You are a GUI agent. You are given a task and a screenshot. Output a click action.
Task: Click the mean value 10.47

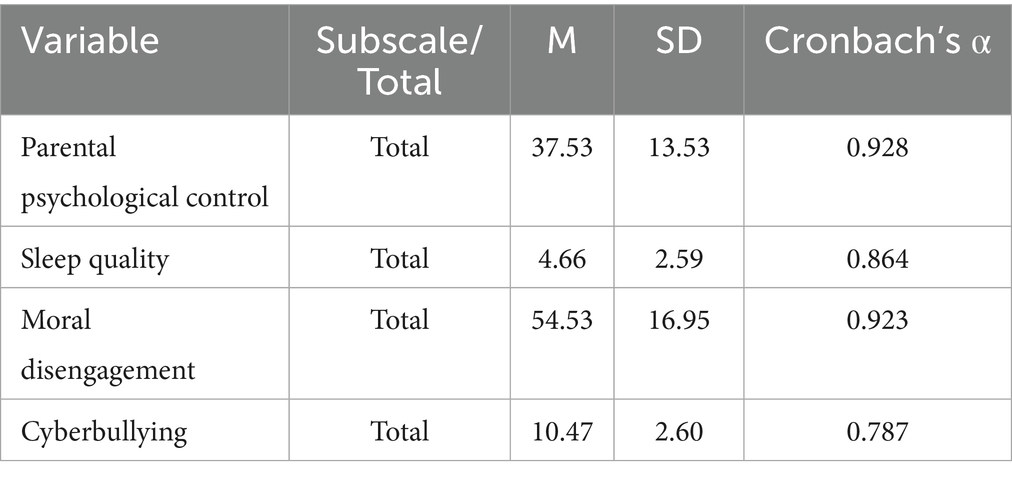click(x=562, y=430)
